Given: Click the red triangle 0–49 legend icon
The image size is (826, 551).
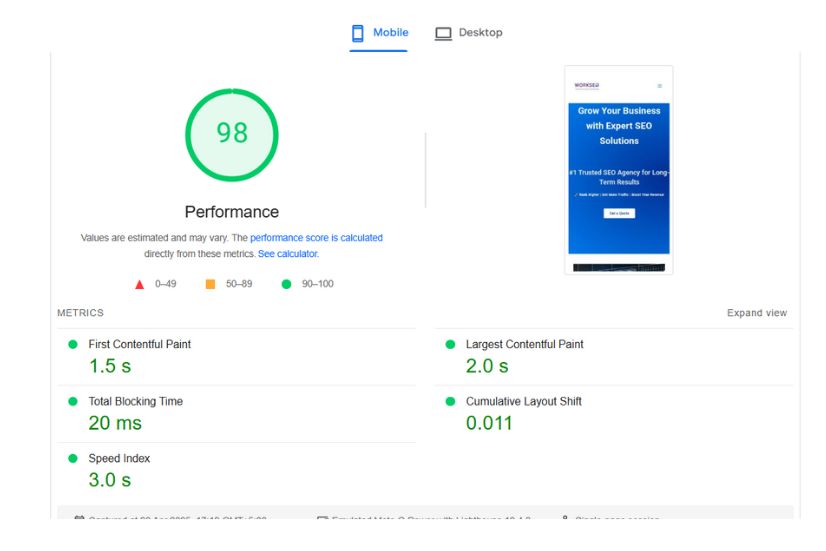Looking at the screenshot, I should click(140, 284).
